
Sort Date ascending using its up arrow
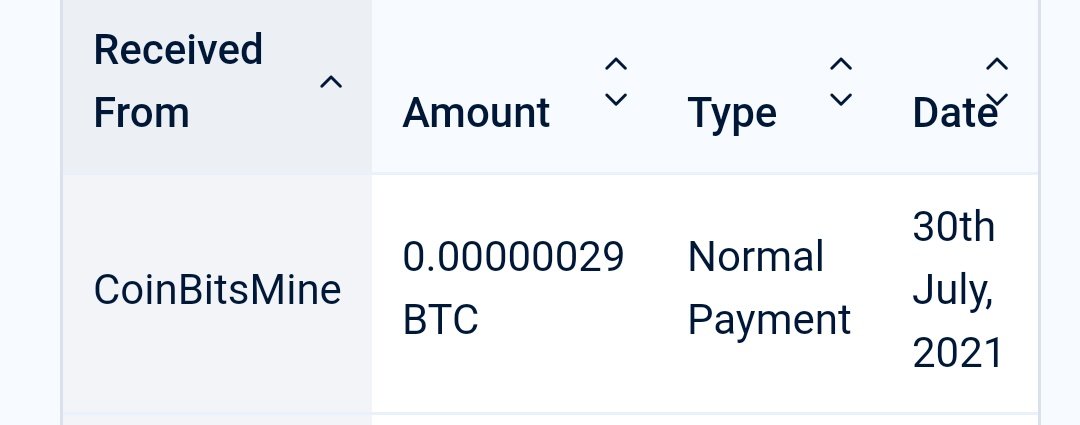point(997,66)
